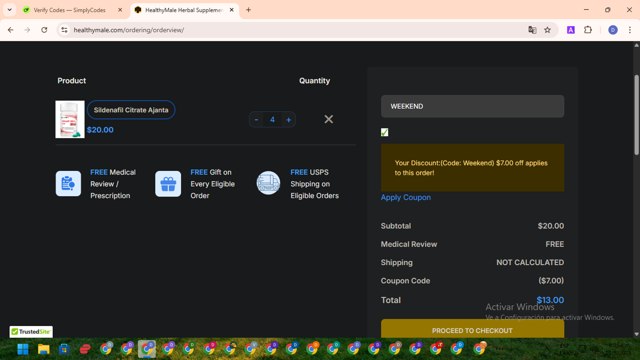Open the Extensions puzzle icon
This screenshot has width=640, height=360.
[x=588, y=30]
